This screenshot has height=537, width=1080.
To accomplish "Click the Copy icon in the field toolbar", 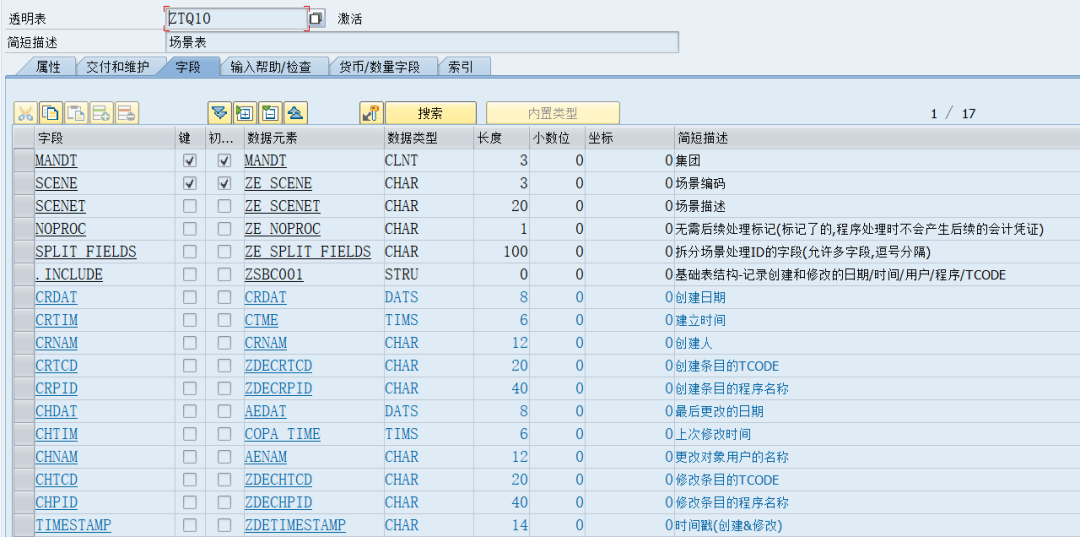I will tap(51, 113).
